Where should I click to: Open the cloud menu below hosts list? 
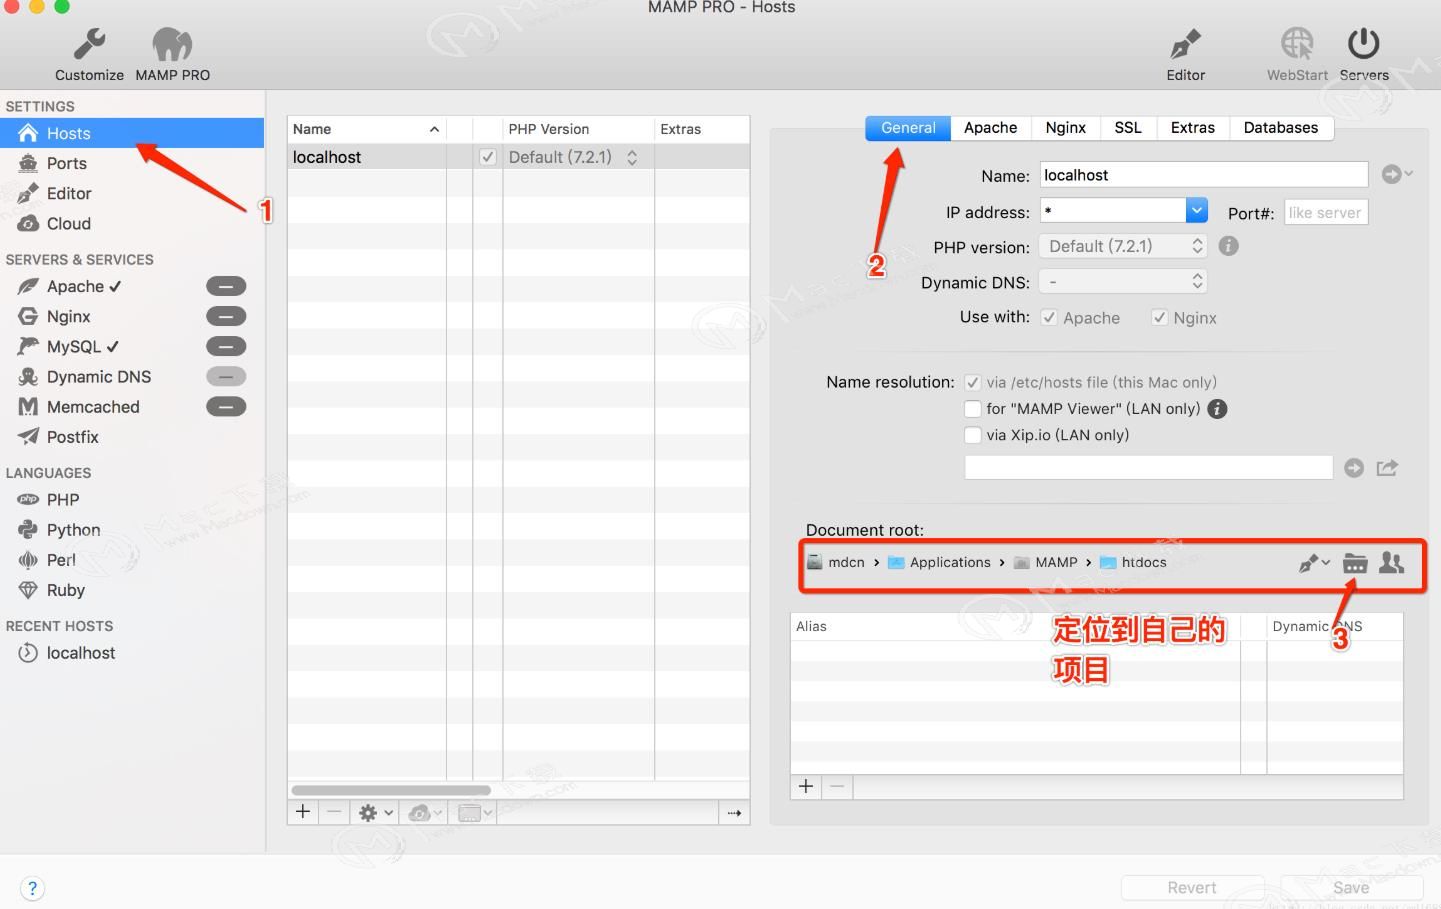[425, 813]
